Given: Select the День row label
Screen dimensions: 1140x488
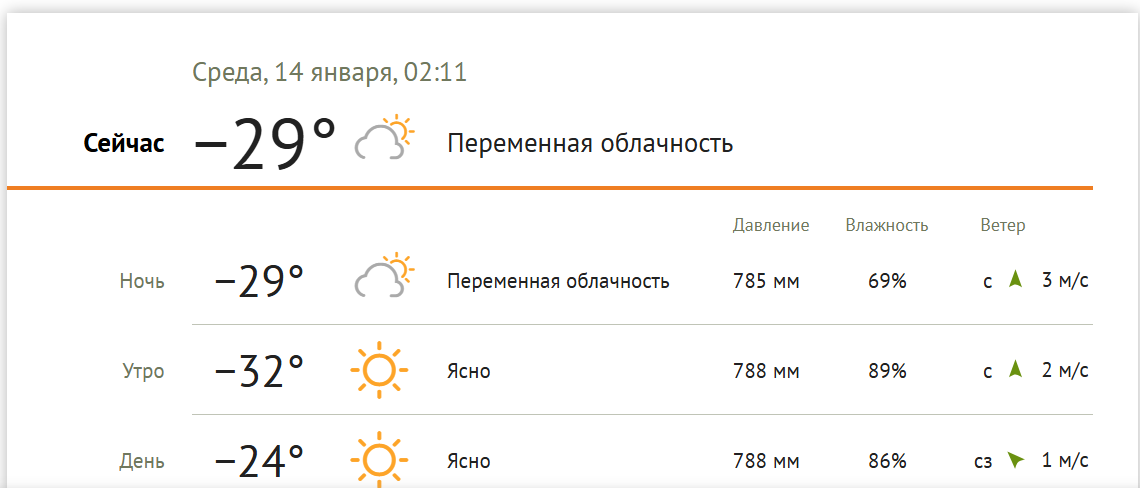Looking at the screenshot, I should tap(142, 461).
